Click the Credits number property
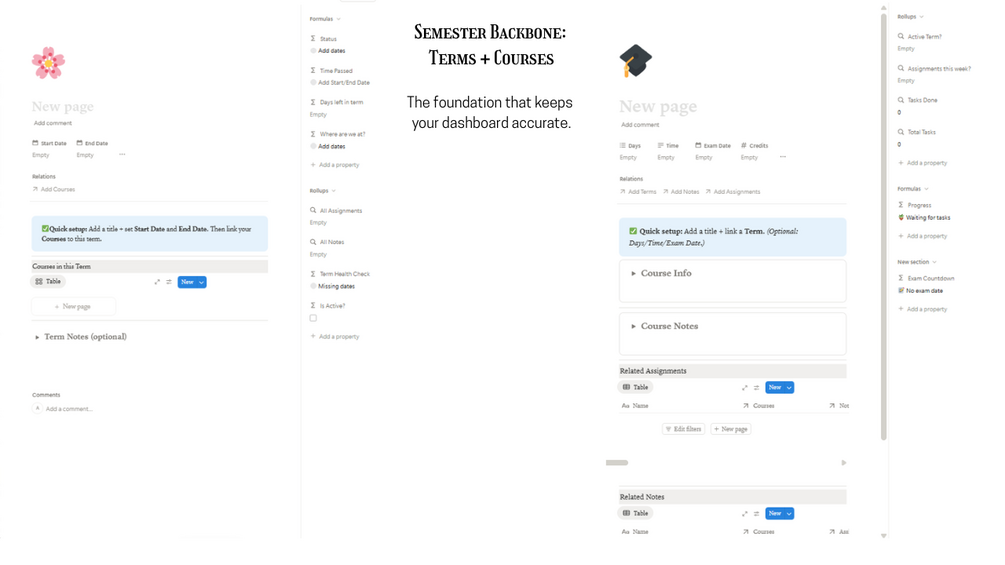 click(754, 146)
